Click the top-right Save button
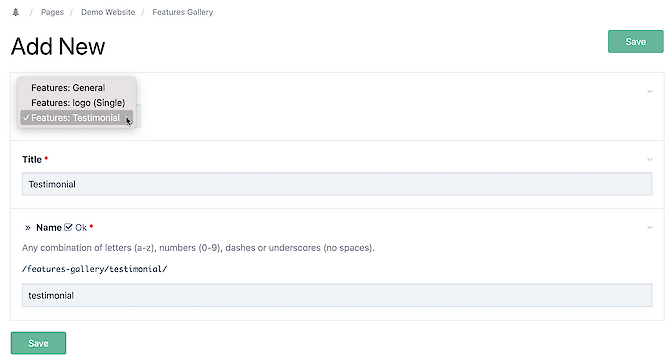 point(635,42)
